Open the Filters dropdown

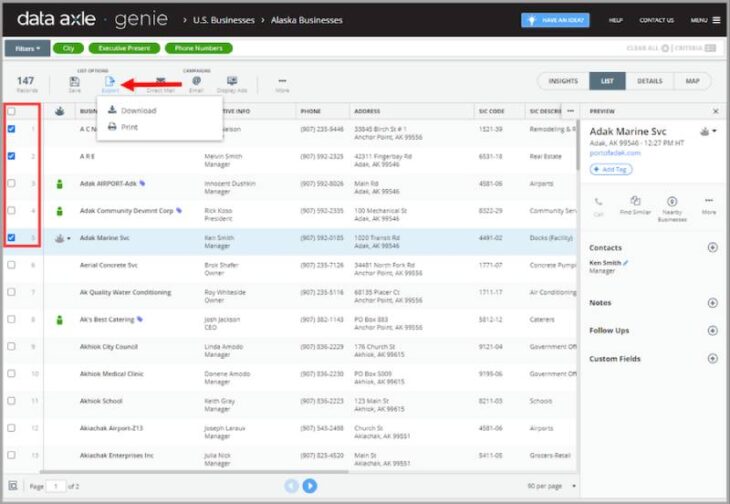click(27, 48)
